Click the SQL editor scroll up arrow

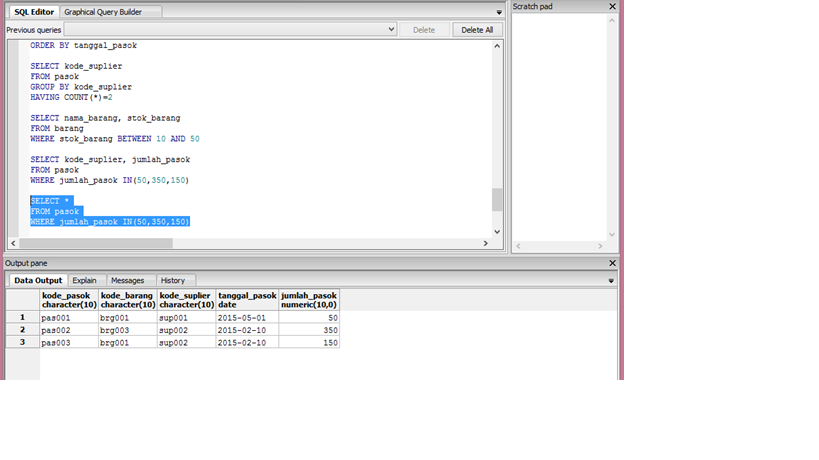(497, 46)
